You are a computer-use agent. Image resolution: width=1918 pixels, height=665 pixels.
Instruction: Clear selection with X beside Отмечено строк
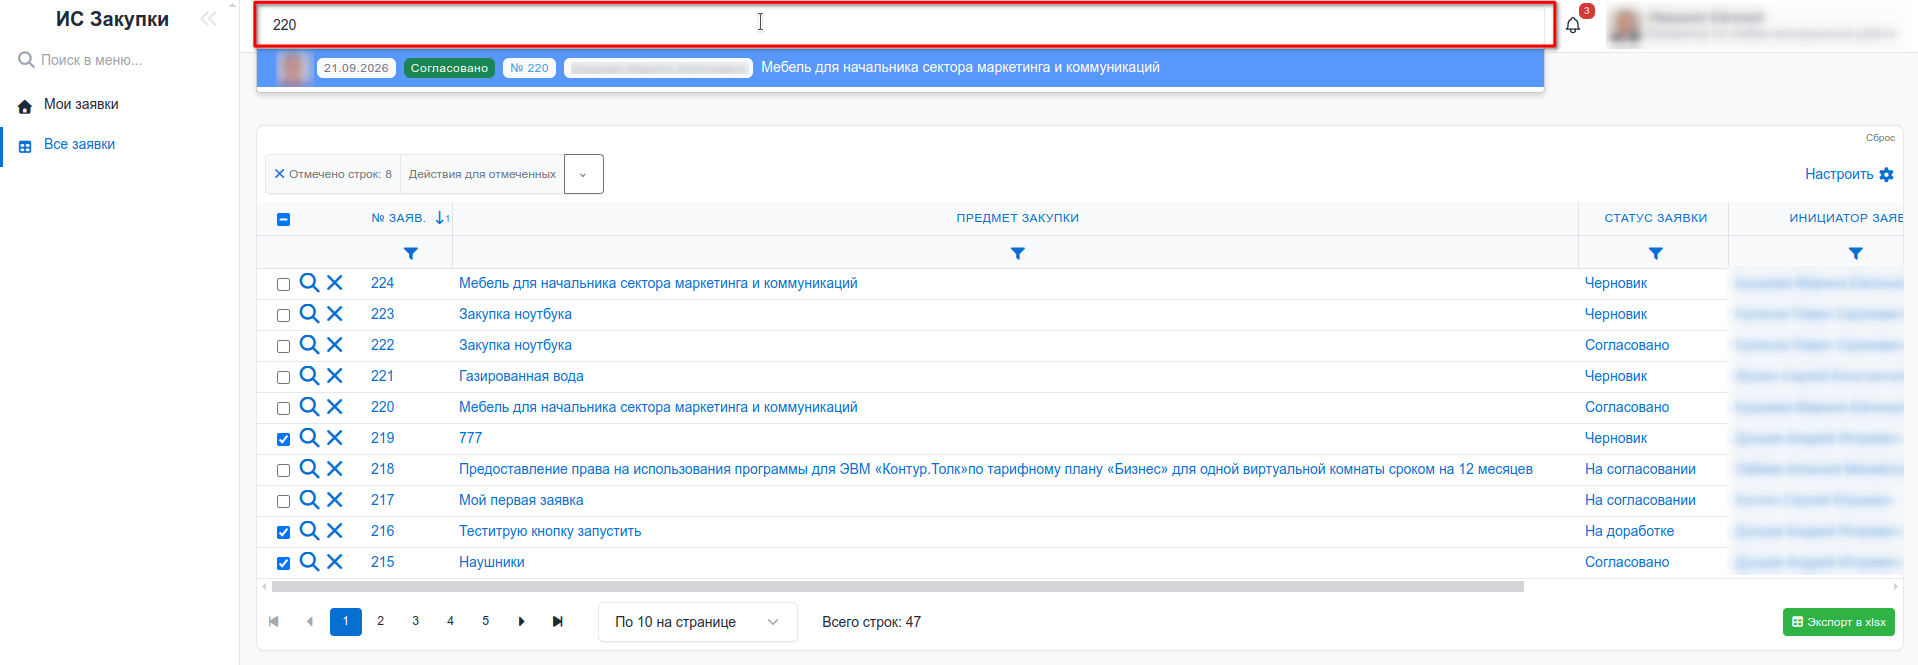pos(280,174)
